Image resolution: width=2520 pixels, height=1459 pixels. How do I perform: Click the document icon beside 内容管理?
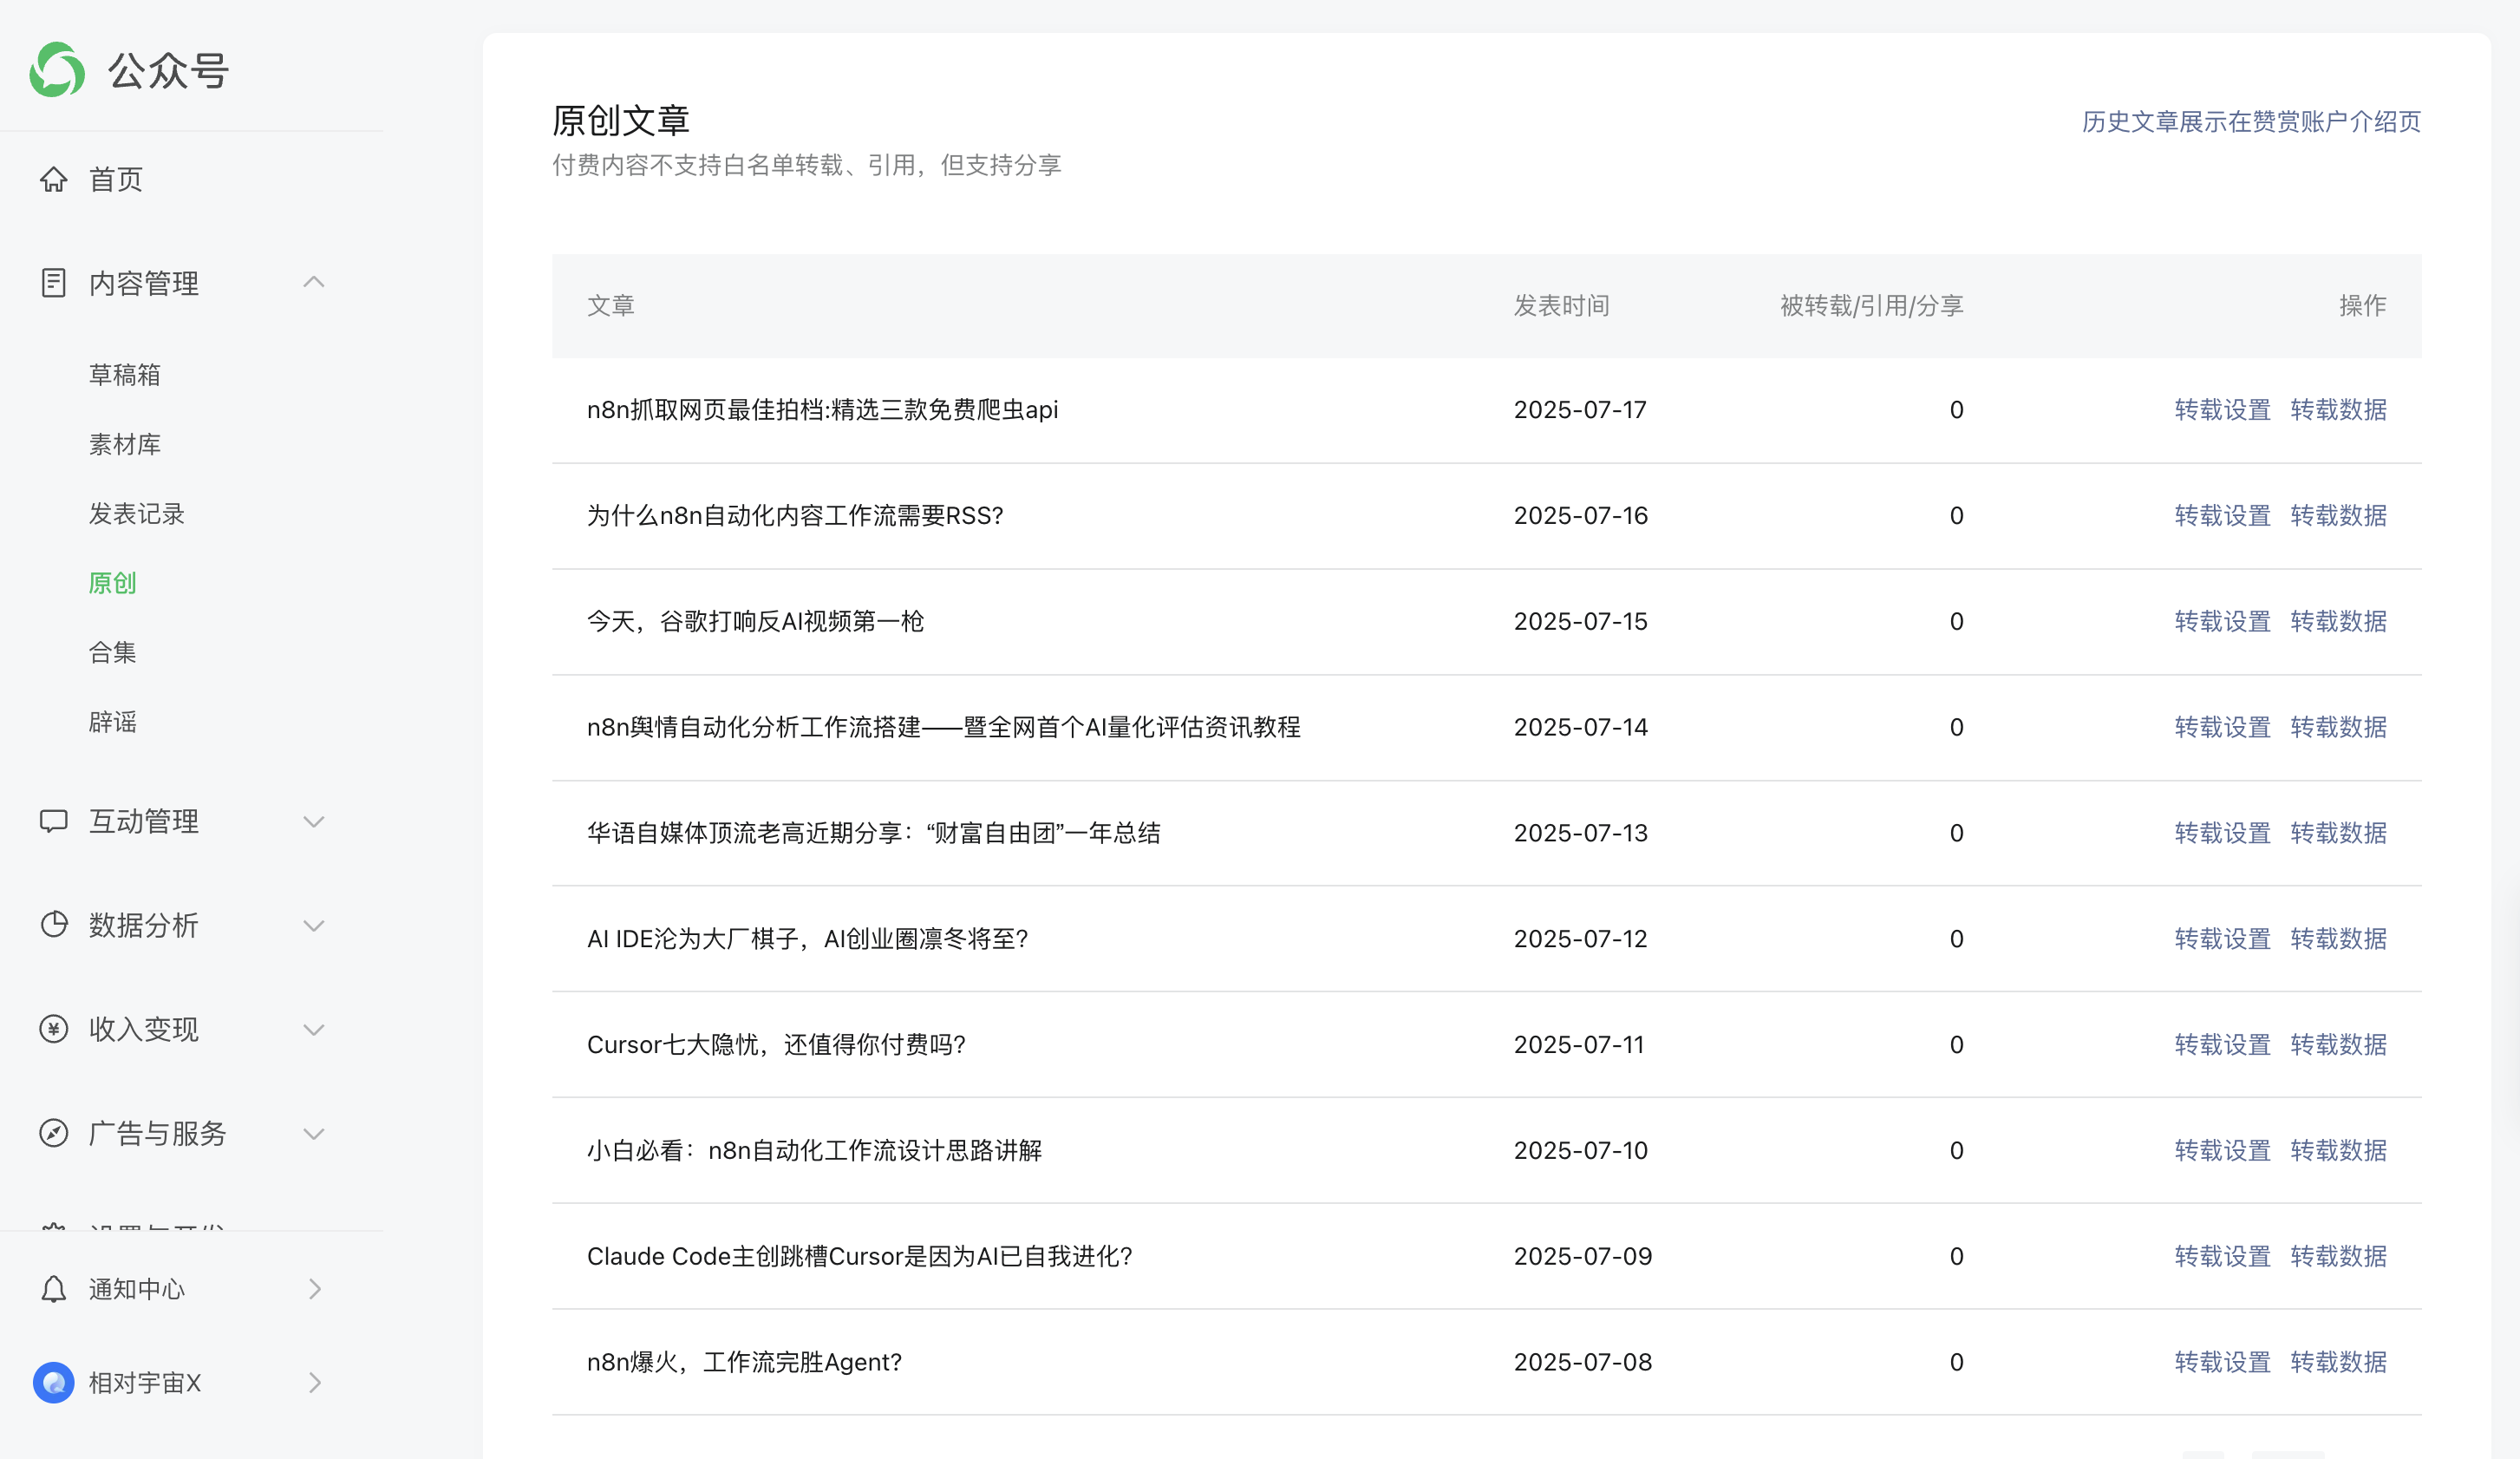[x=54, y=283]
